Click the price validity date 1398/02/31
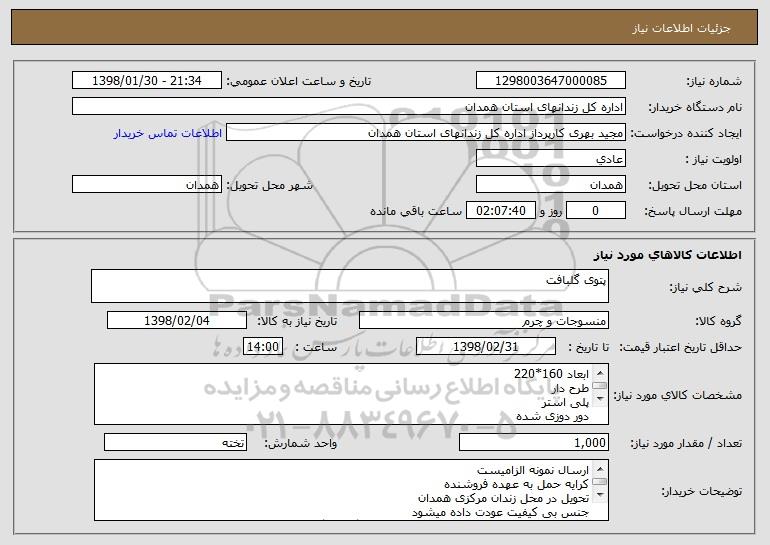 [486, 347]
